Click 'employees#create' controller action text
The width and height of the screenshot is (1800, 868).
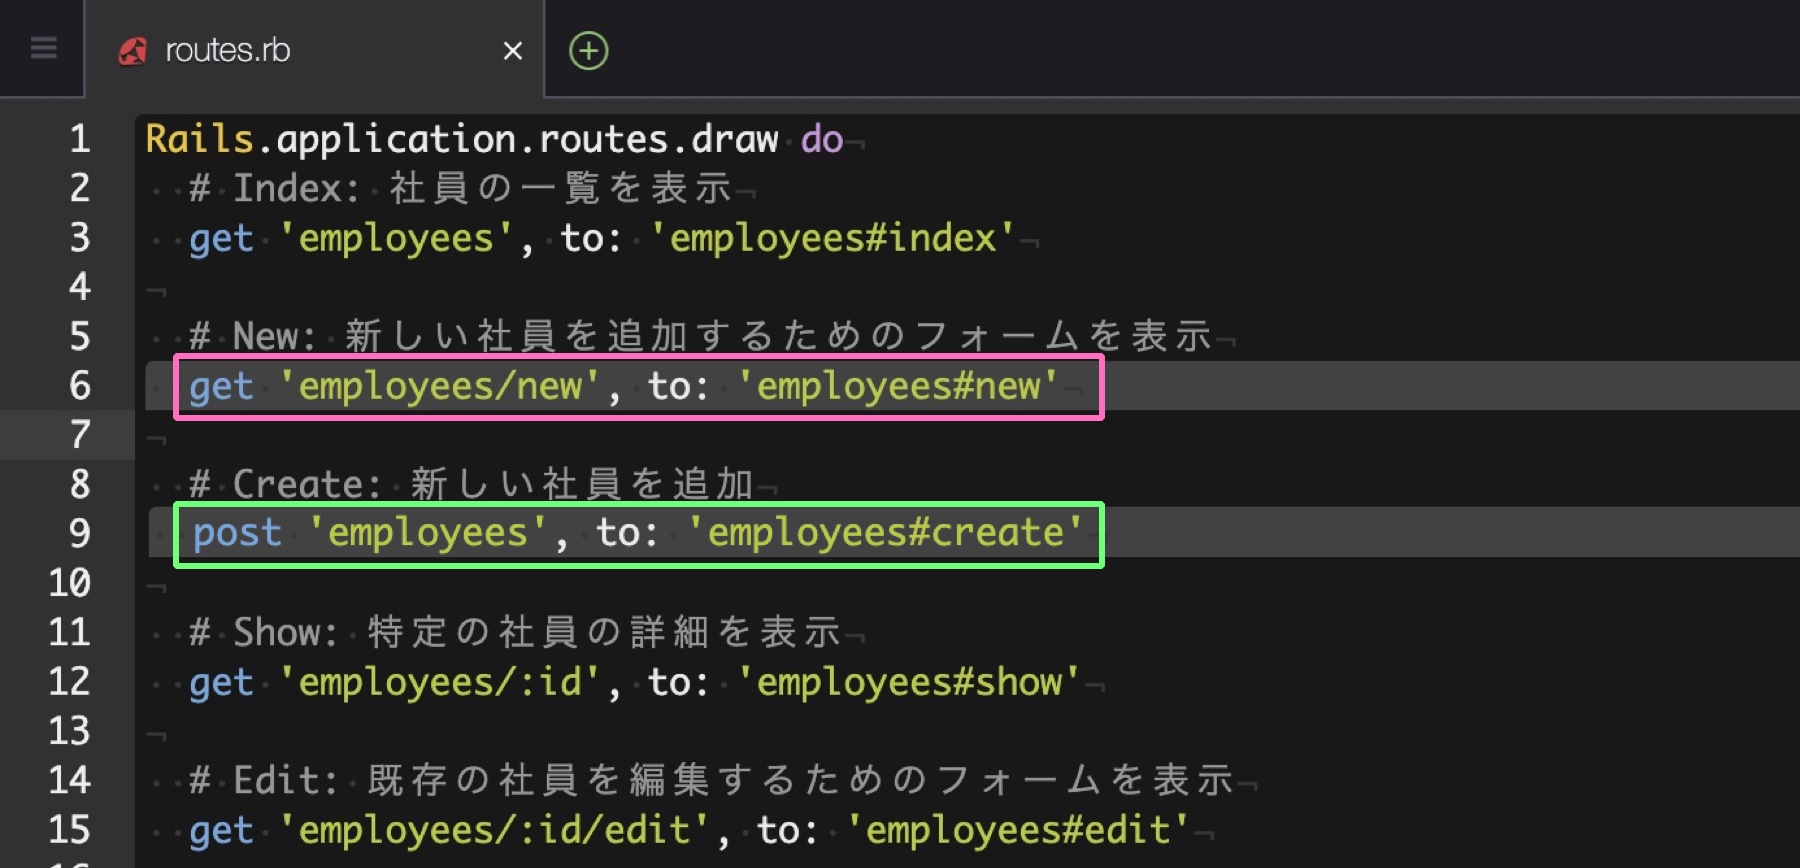(885, 534)
